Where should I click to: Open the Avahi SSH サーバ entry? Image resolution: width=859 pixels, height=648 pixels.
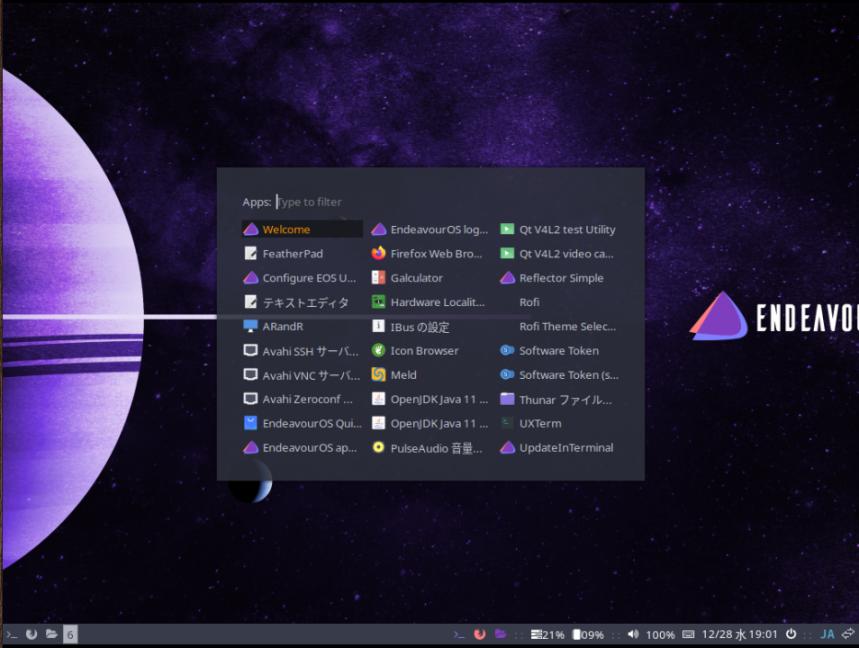click(302, 351)
